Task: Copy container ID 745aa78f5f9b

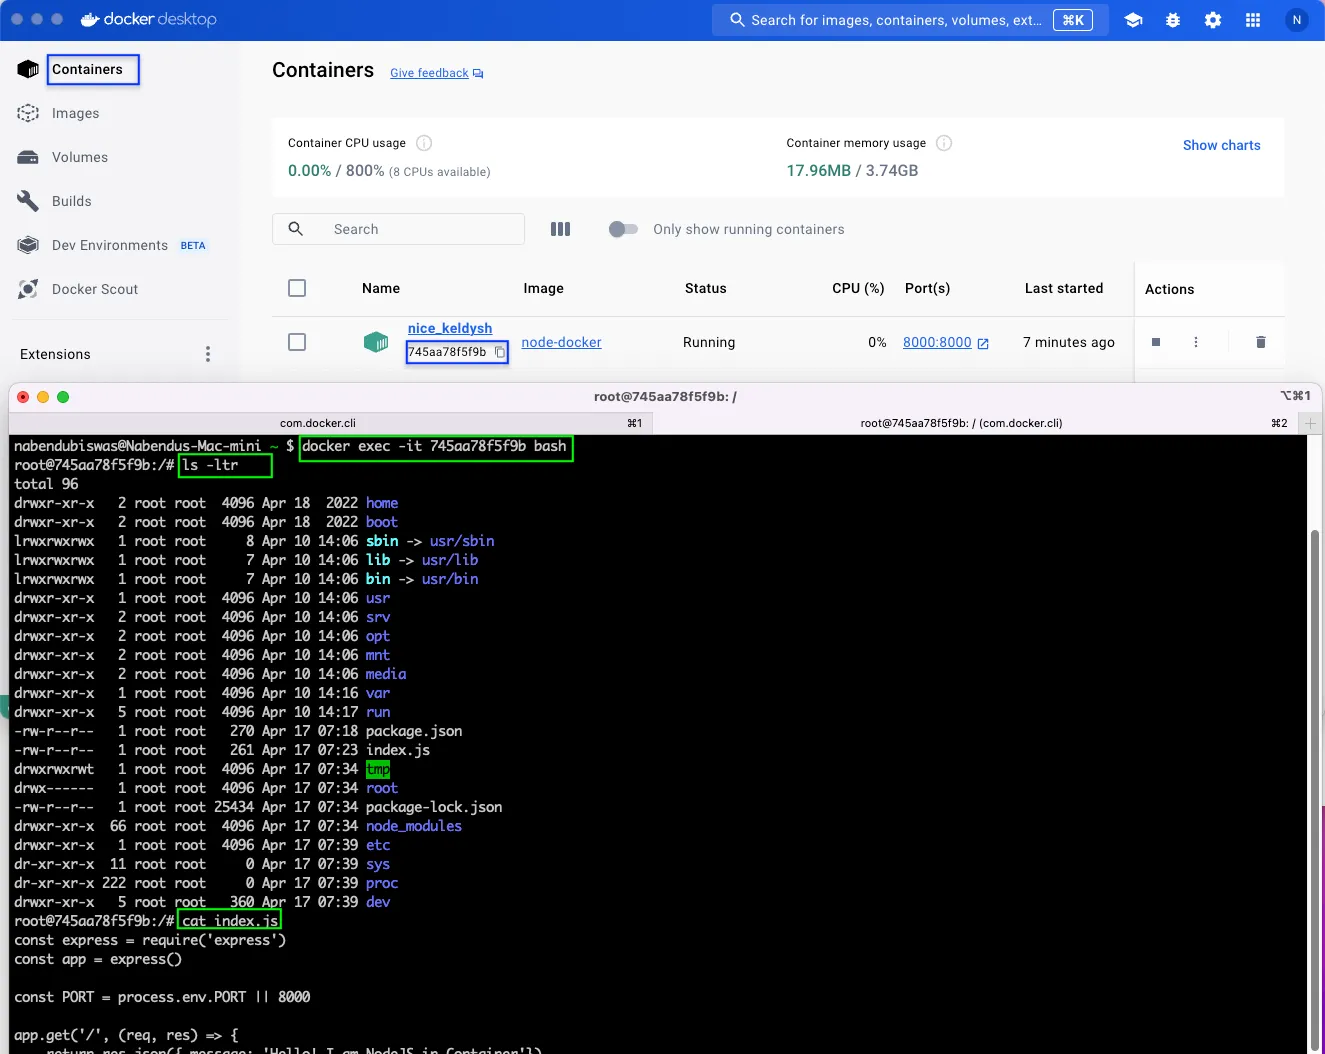Action: pos(500,352)
